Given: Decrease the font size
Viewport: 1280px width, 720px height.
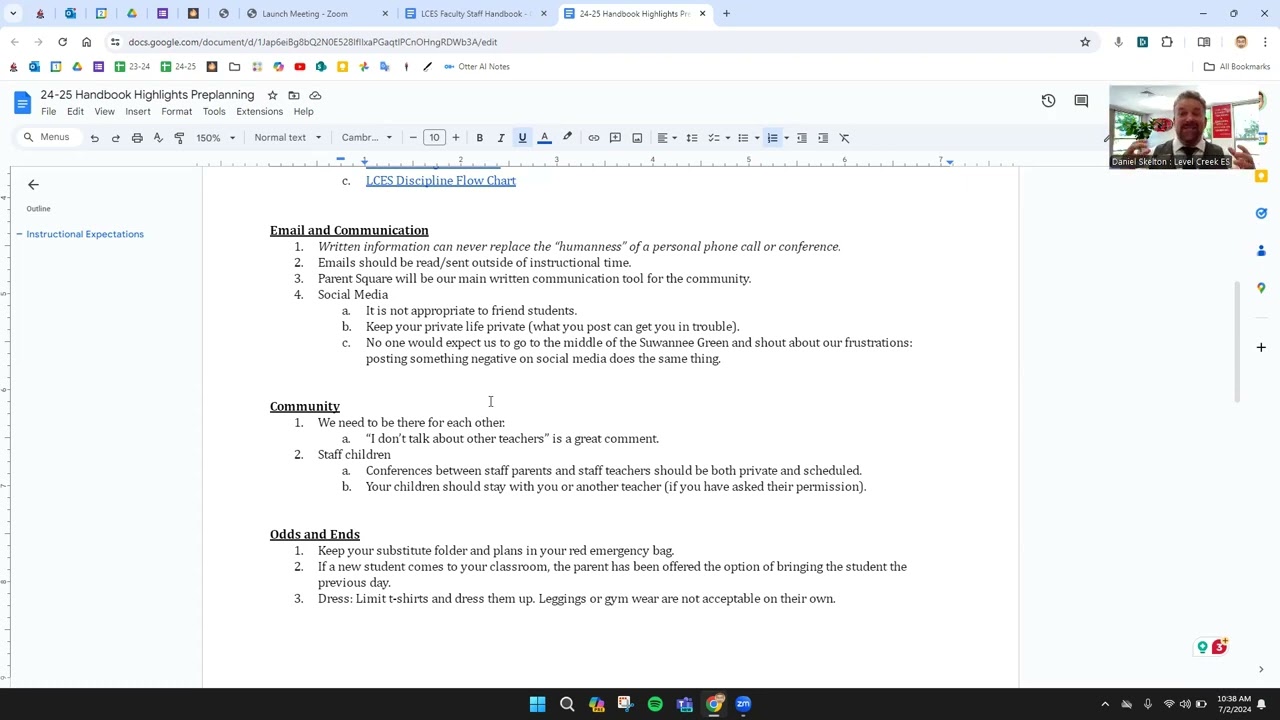Looking at the screenshot, I should [x=413, y=138].
